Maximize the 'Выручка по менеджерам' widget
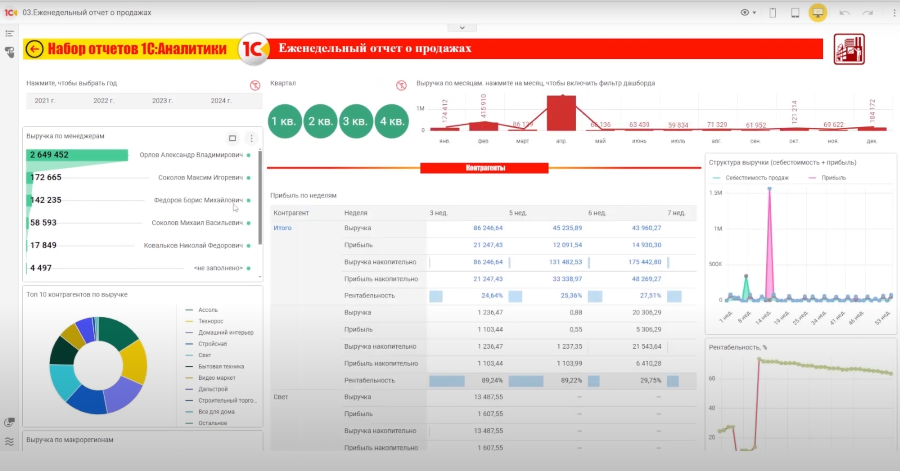Viewport: 900px width, 471px height. click(232, 138)
